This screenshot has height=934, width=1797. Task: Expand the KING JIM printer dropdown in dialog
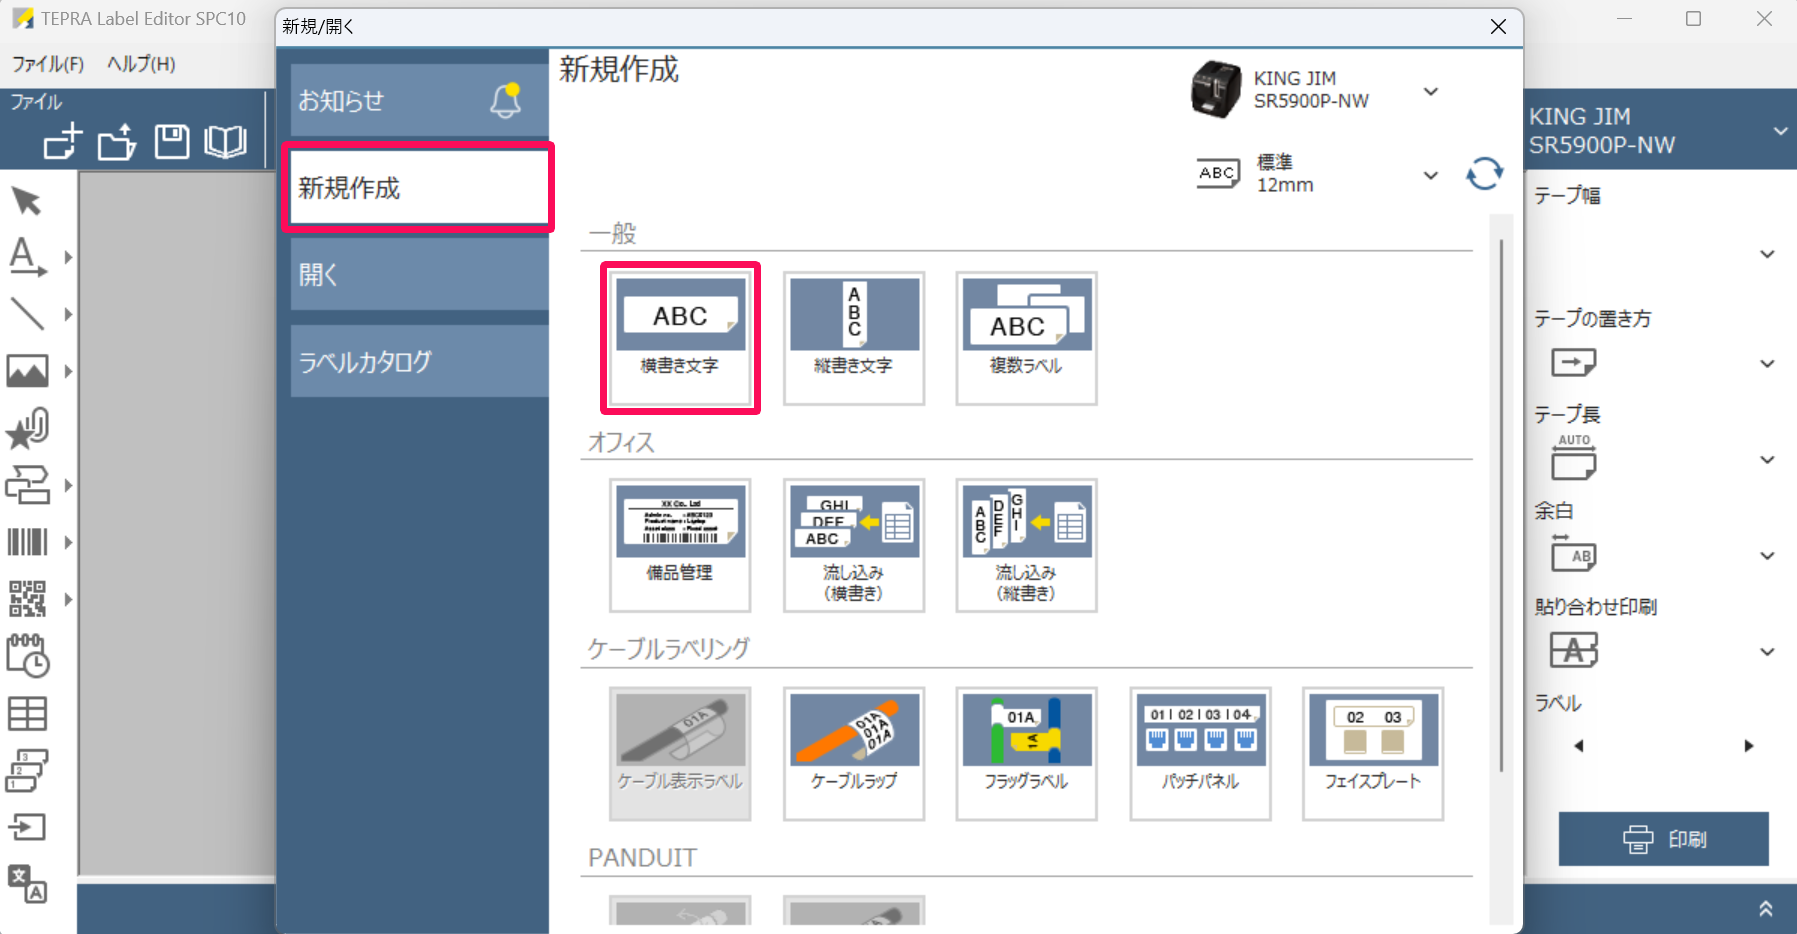(x=1431, y=91)
